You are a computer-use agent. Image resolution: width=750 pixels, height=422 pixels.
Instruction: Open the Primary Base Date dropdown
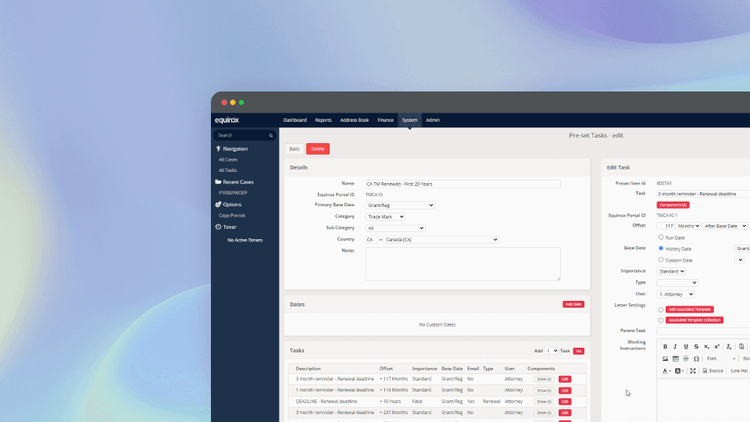click(400, 205)
